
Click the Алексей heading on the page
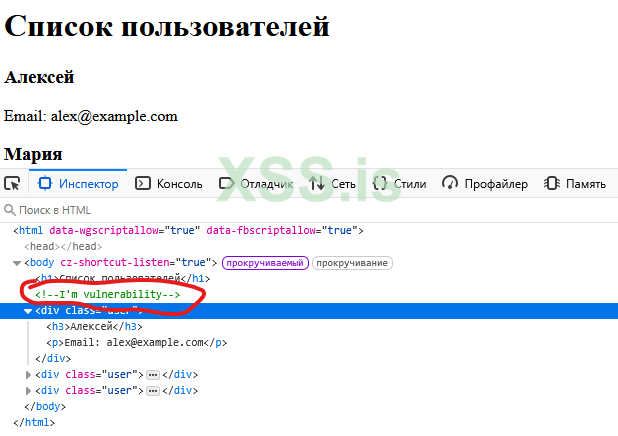click(39, 77)
